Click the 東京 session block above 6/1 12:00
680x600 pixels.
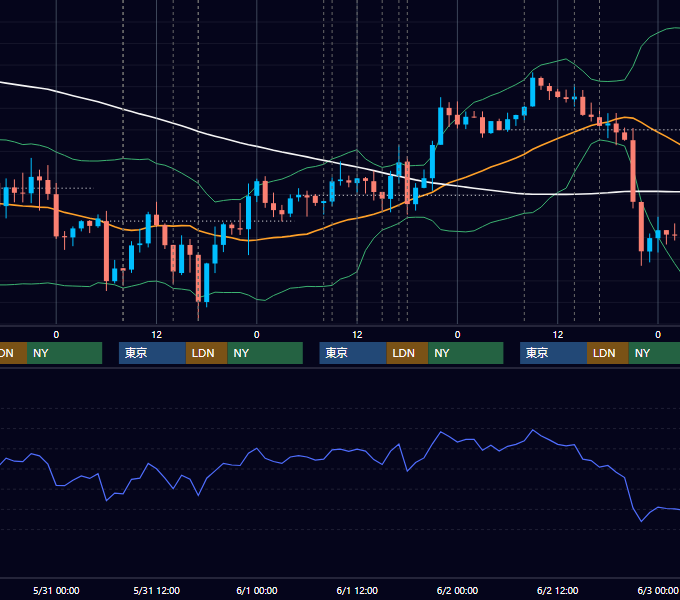coord(353,353)
